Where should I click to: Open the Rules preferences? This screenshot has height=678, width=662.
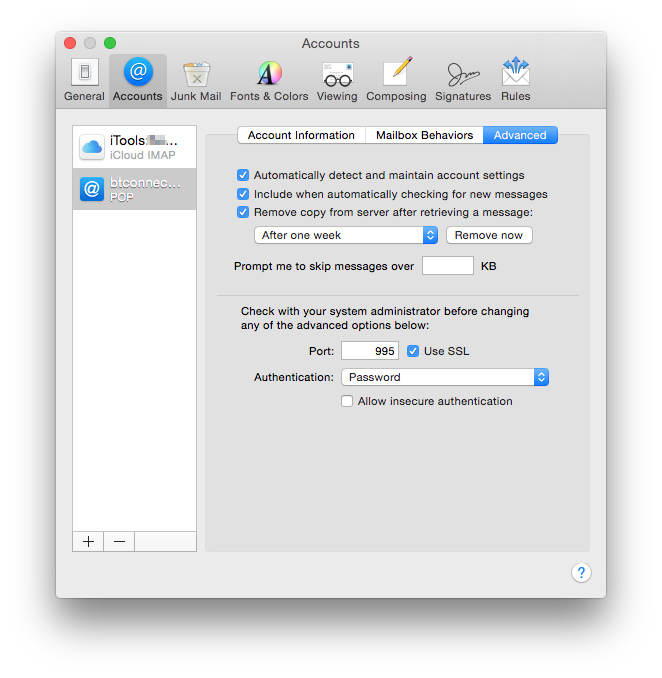[516, 80]
